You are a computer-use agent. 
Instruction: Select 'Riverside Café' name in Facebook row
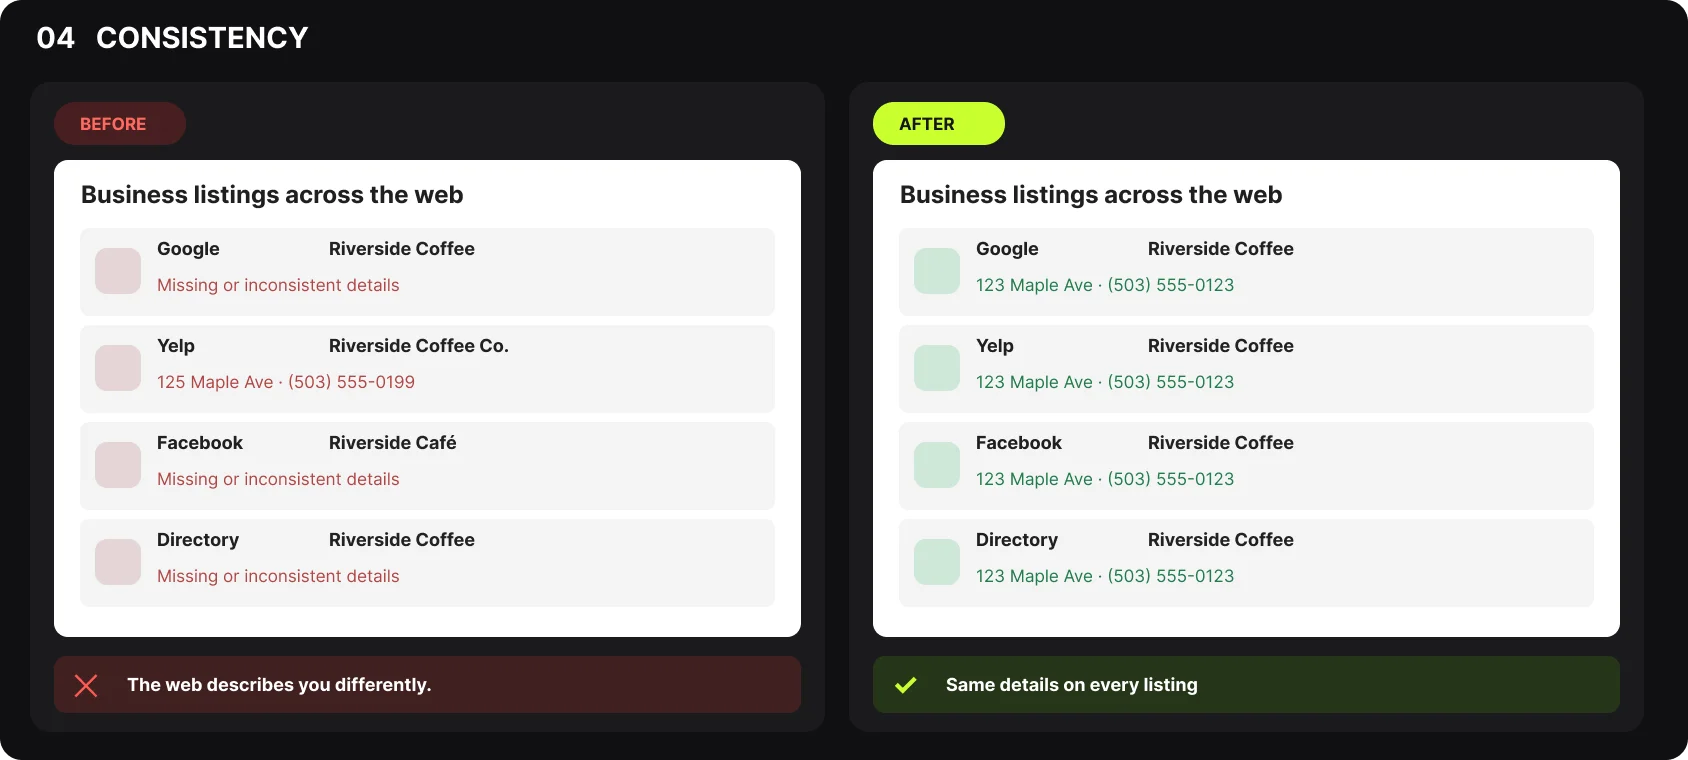(393, 443)
